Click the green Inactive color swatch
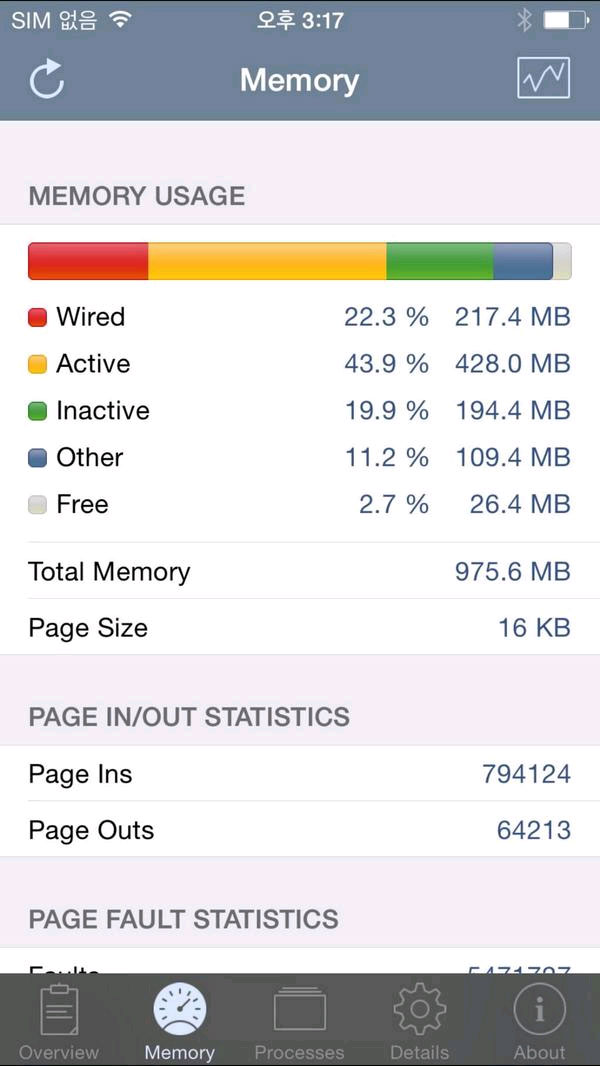Image resolution: width=600 pixels, height=1066 pixels. click(x=38, y=411)
